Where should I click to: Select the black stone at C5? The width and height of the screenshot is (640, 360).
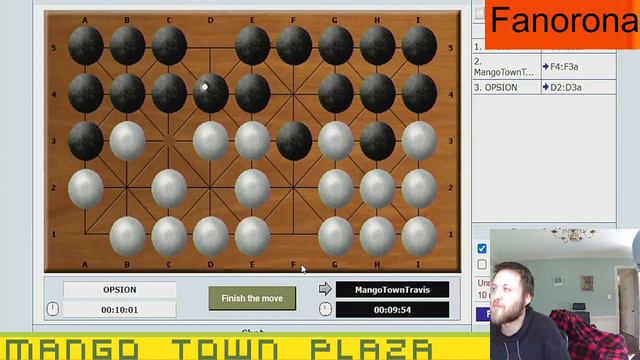[169, 46]
